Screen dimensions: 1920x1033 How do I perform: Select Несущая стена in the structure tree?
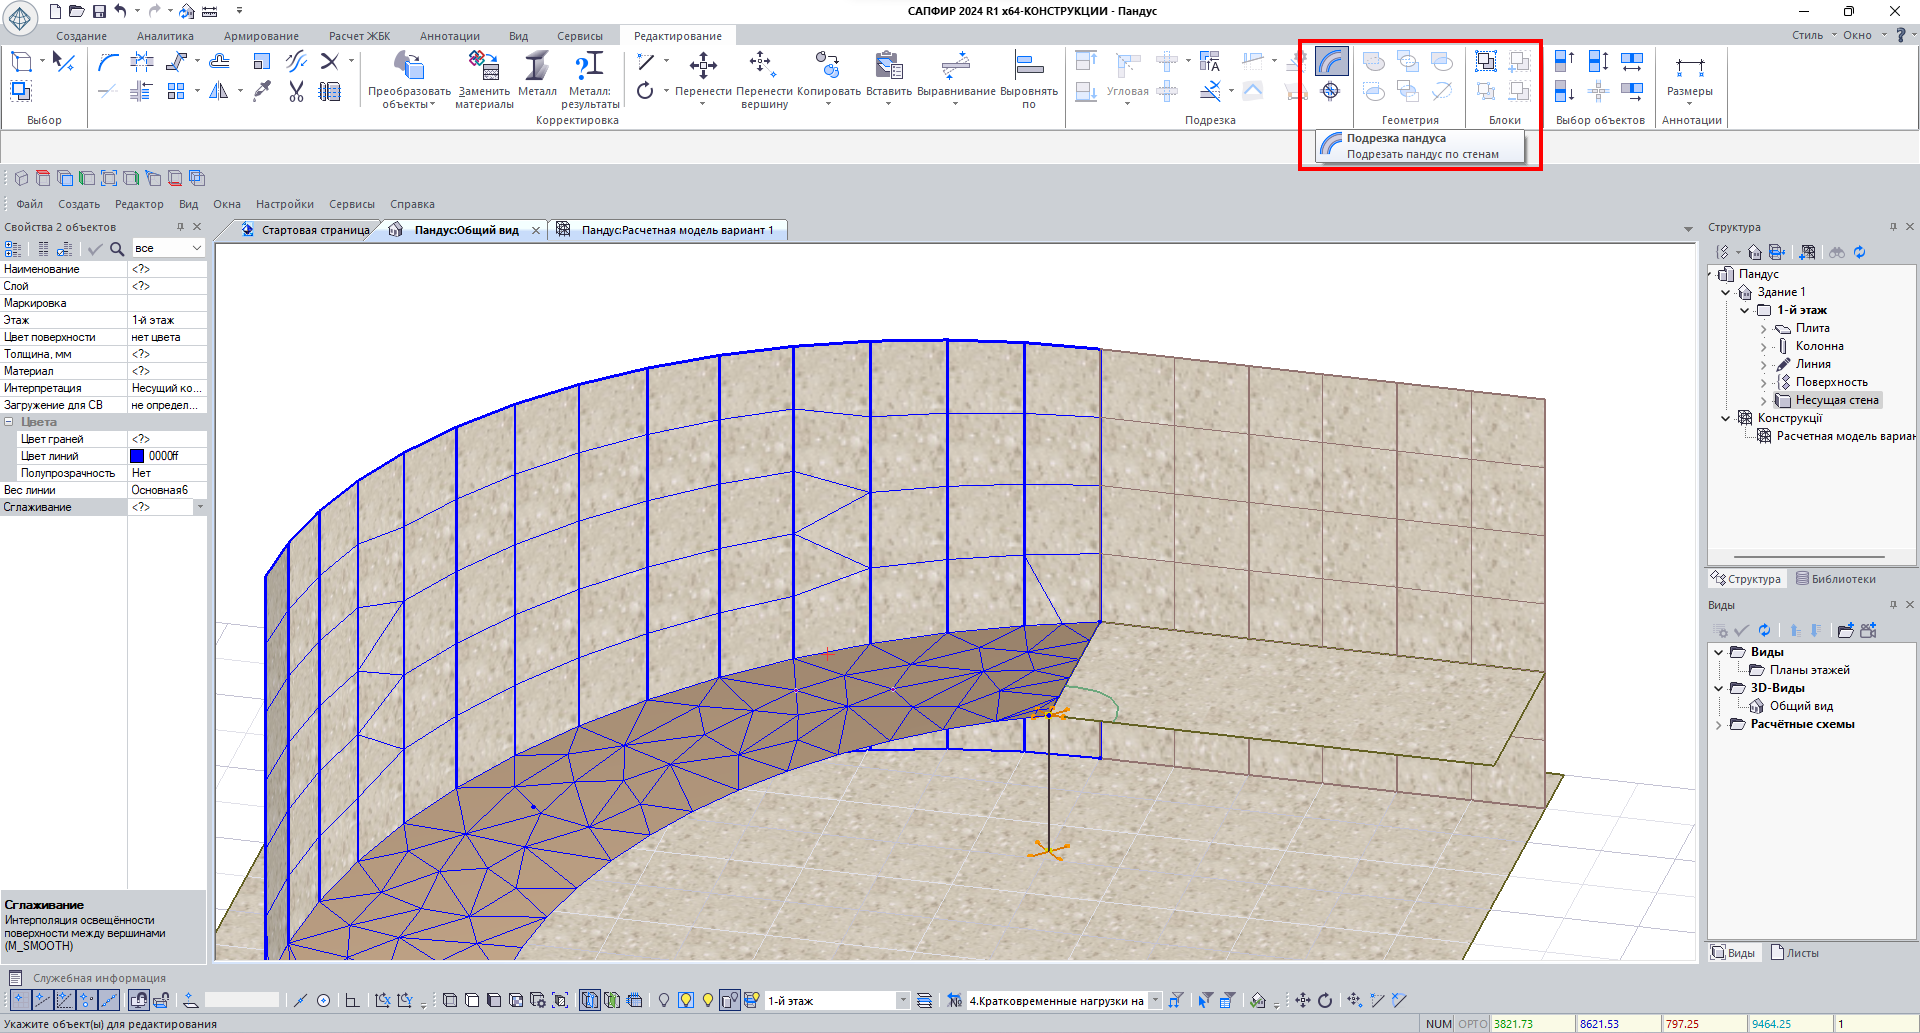(1836, 400)
